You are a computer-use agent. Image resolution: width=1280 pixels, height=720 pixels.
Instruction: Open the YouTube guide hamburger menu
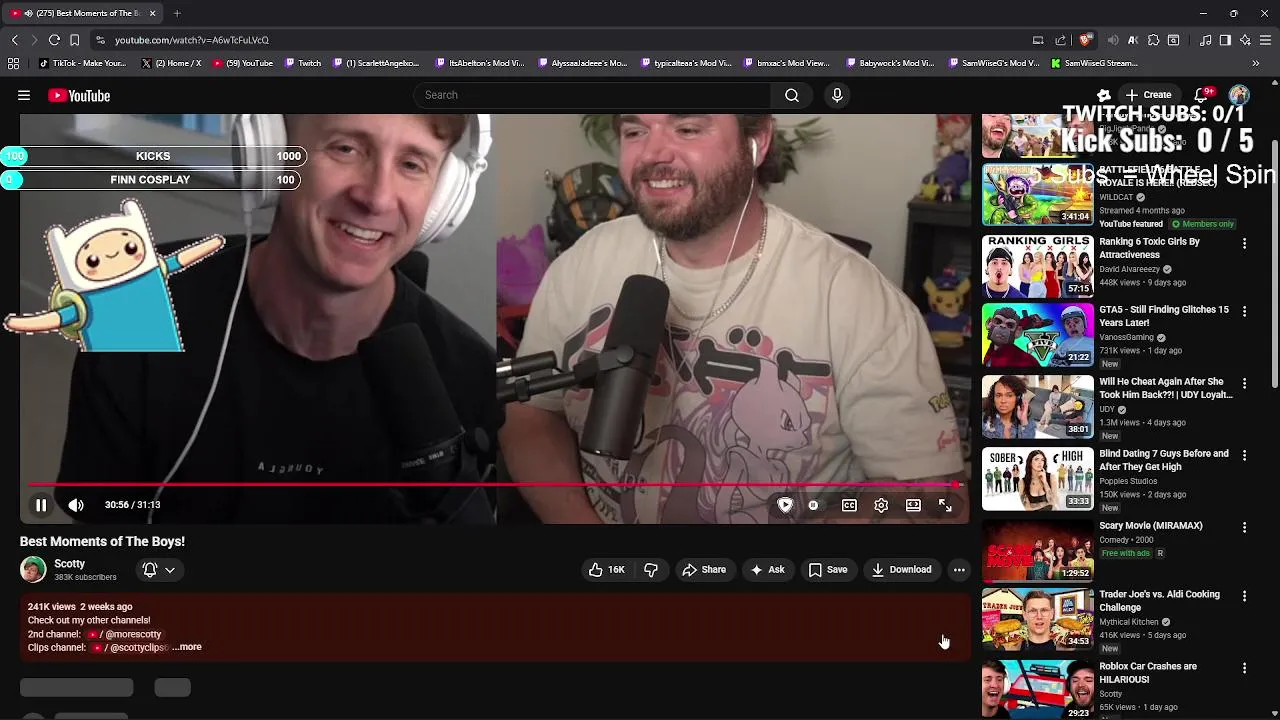coord(24,95)
